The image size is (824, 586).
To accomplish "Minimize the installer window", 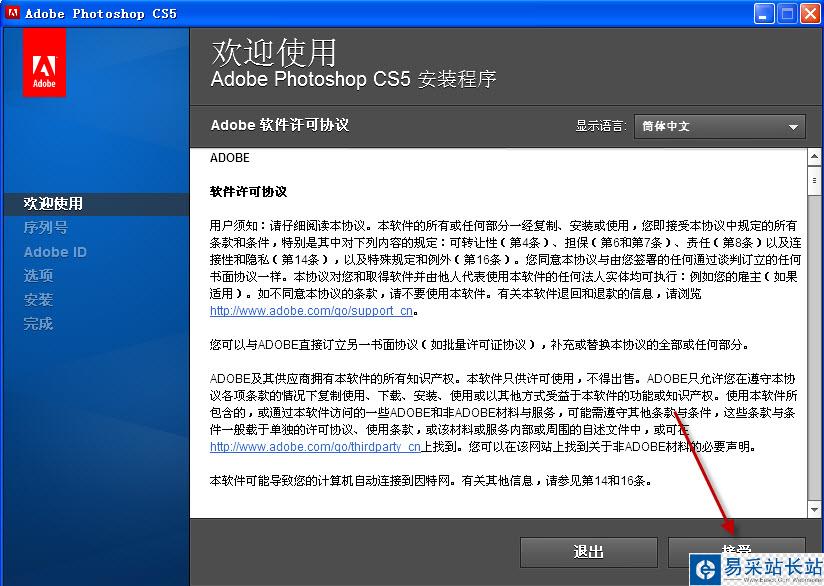I will pyautogui.click(x=764, y=13).
